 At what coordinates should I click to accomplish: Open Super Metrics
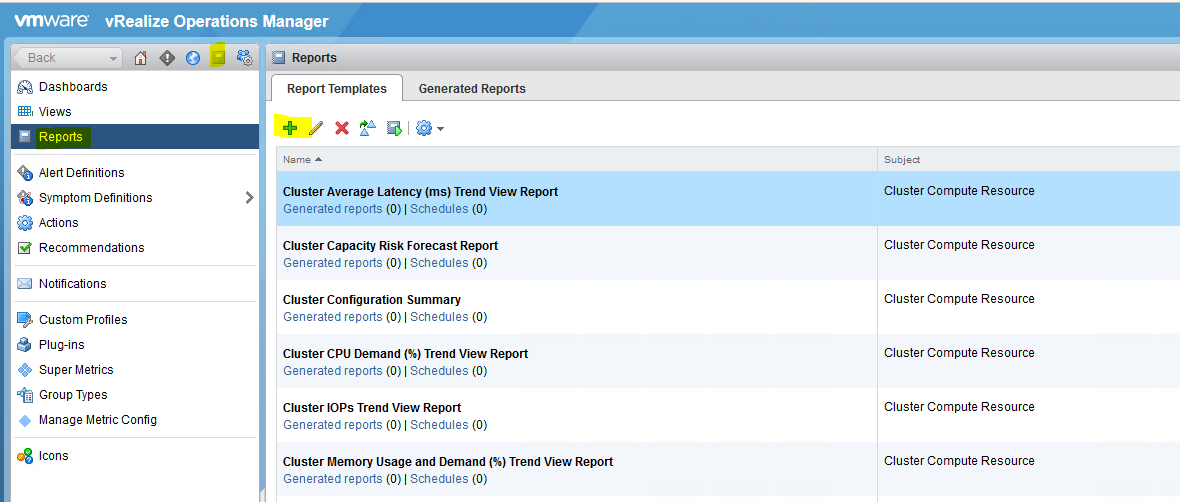tap(76, 370)
